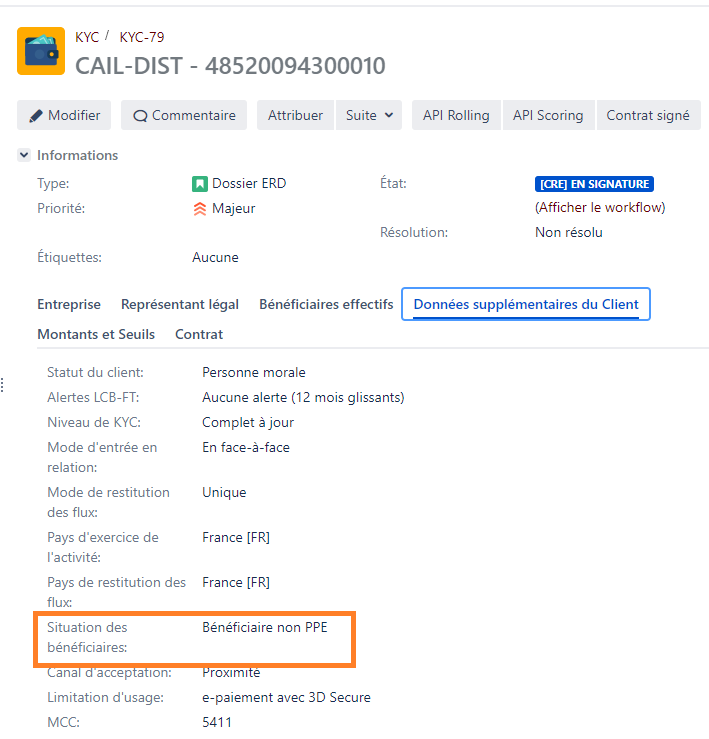The image size is (709, 739).
Task: Click the KYC project breadcrumb link
Action: (x=87, y=37)
